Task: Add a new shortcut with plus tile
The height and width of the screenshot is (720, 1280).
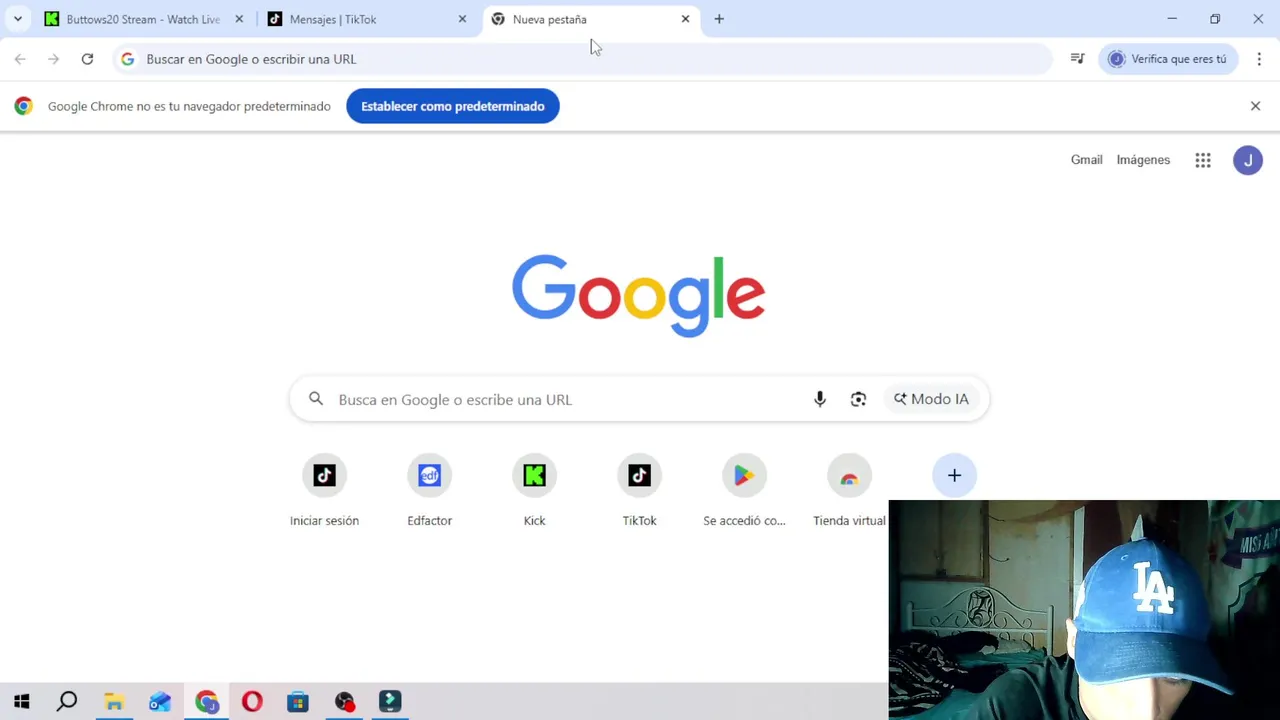Action: pos(954,476)
